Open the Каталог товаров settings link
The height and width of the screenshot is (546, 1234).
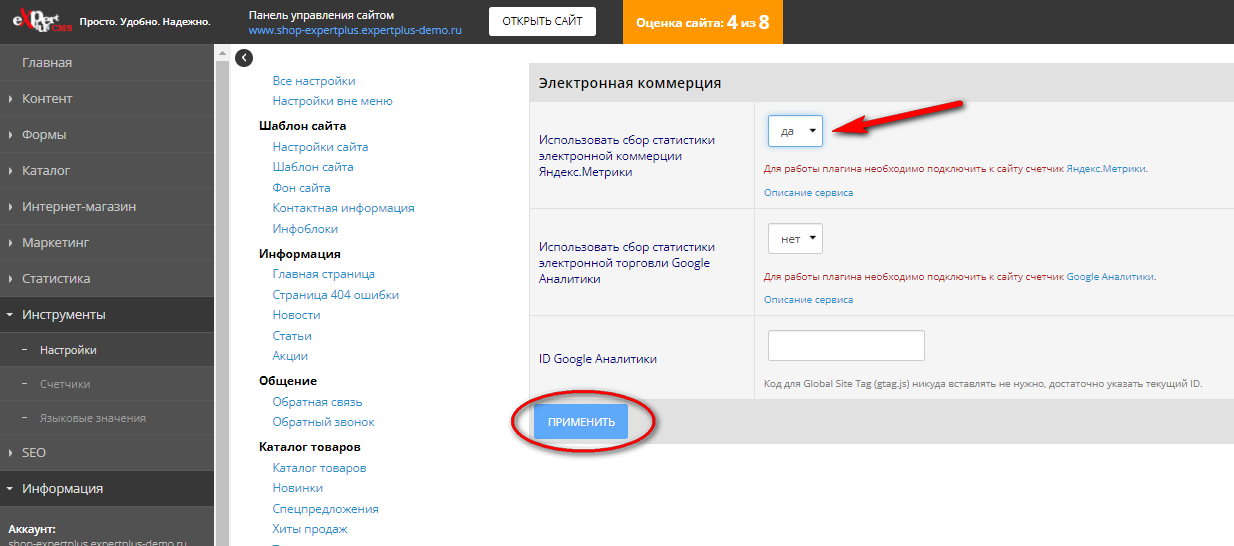(x=320, y=468)
